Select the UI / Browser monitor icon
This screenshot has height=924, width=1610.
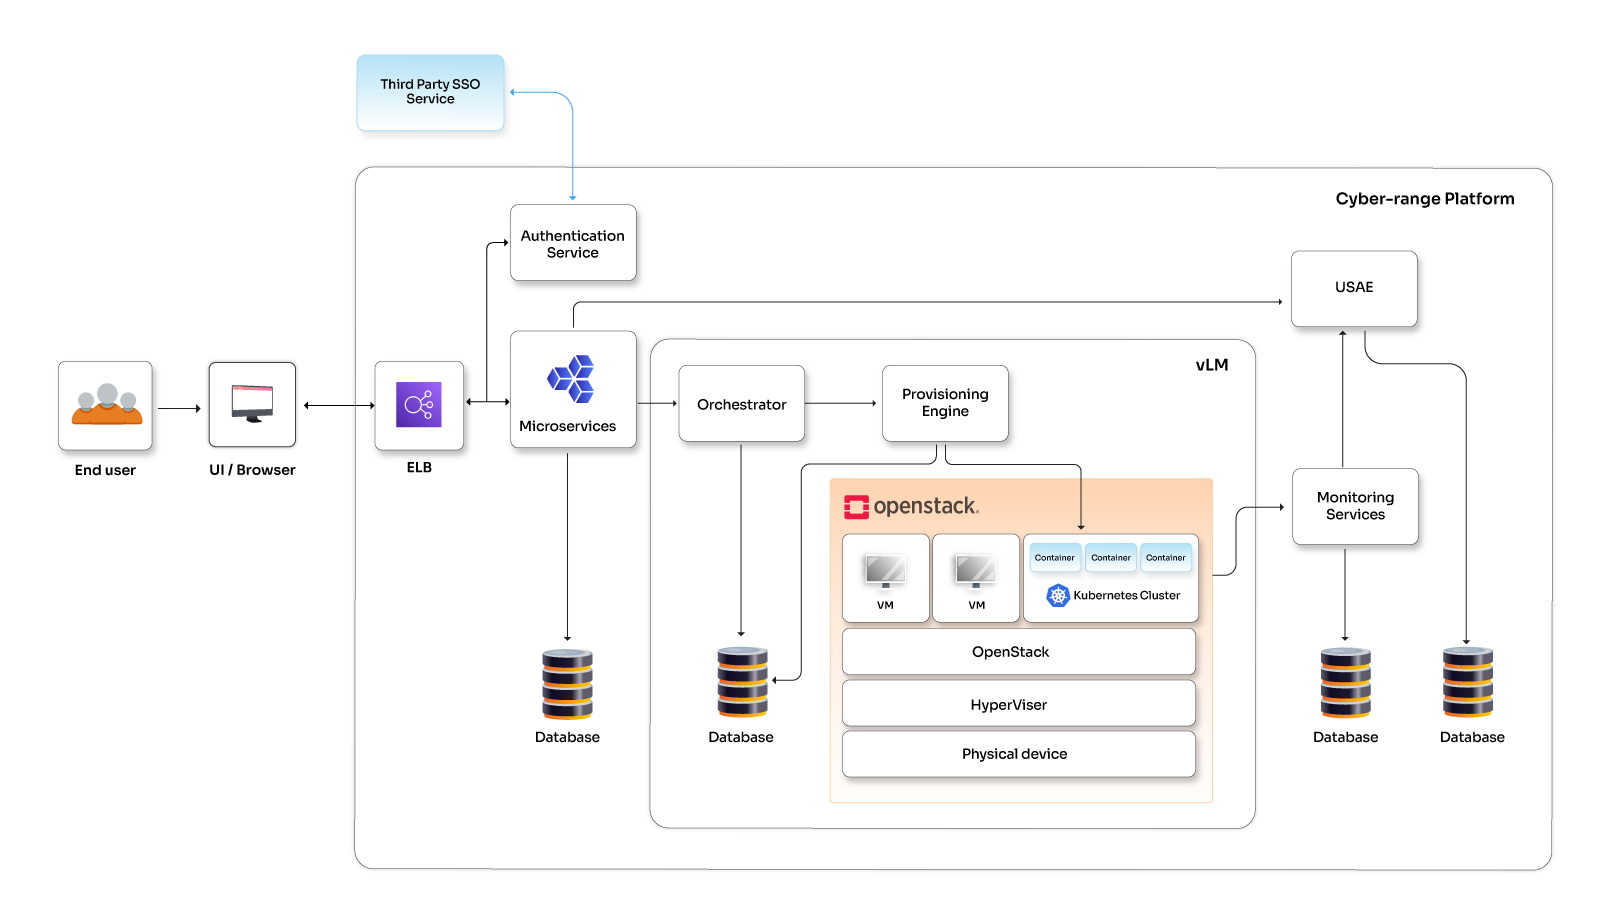252,403
